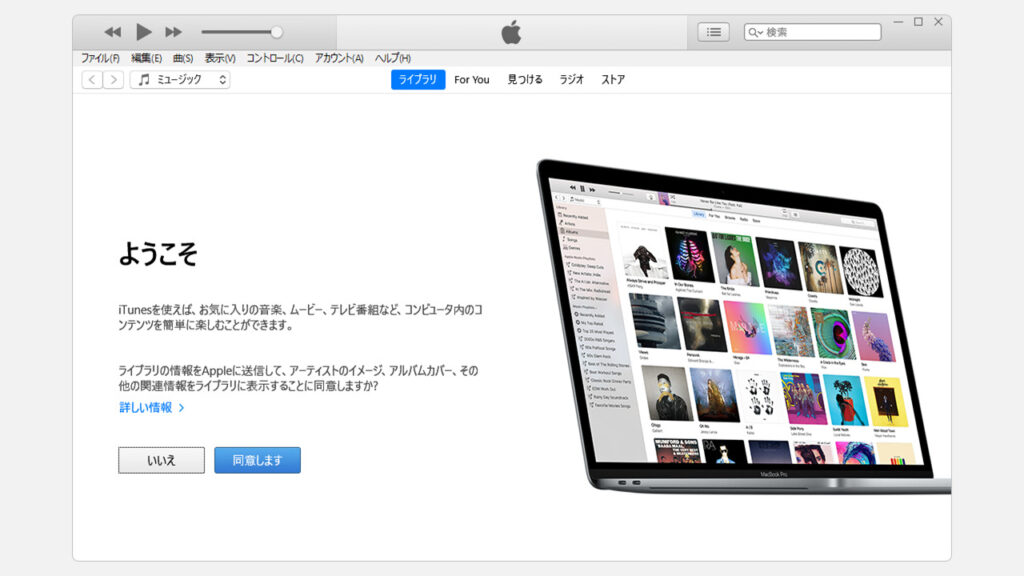
Task: Open the 曲(S) menu
Action: coord(183,58)
